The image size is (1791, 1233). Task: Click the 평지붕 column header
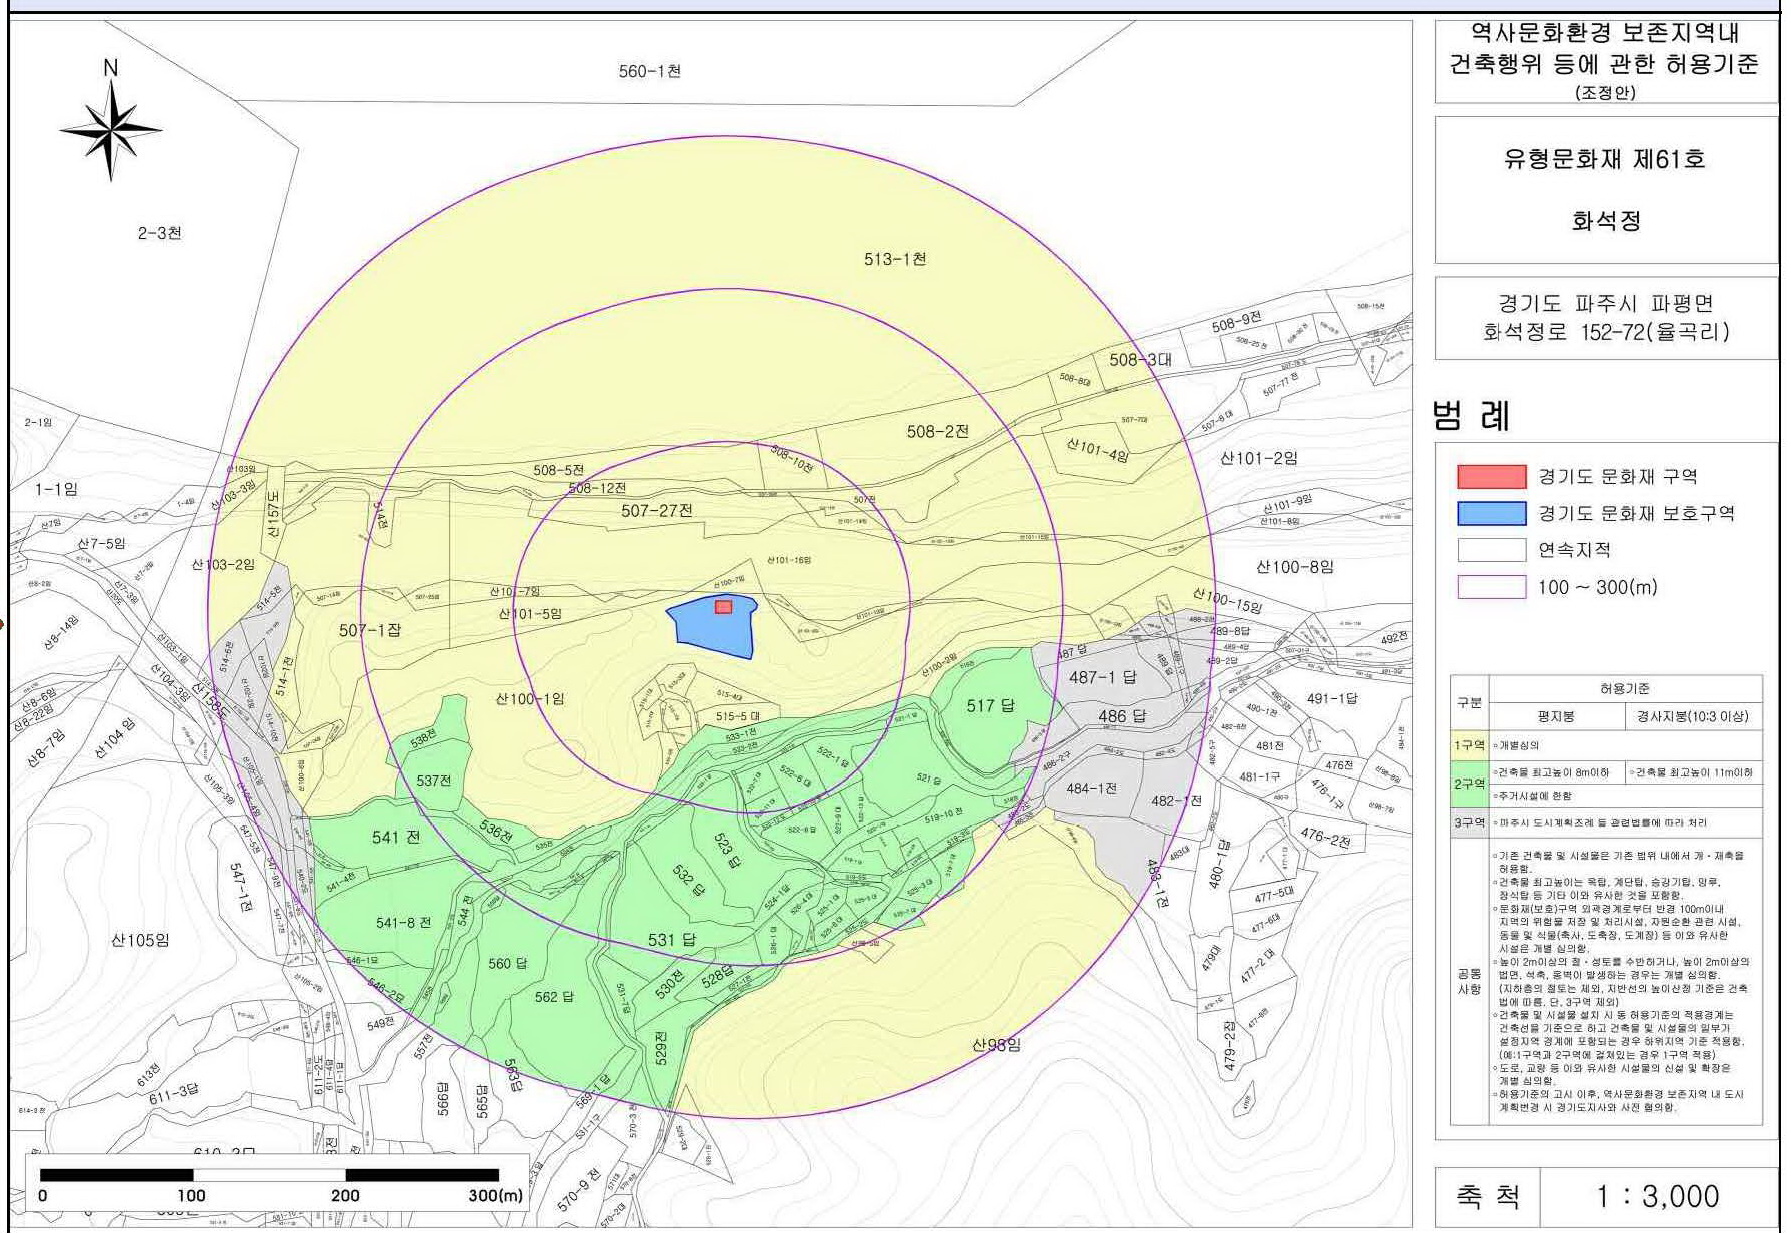pyautogui.click(x=1556, y=716)
